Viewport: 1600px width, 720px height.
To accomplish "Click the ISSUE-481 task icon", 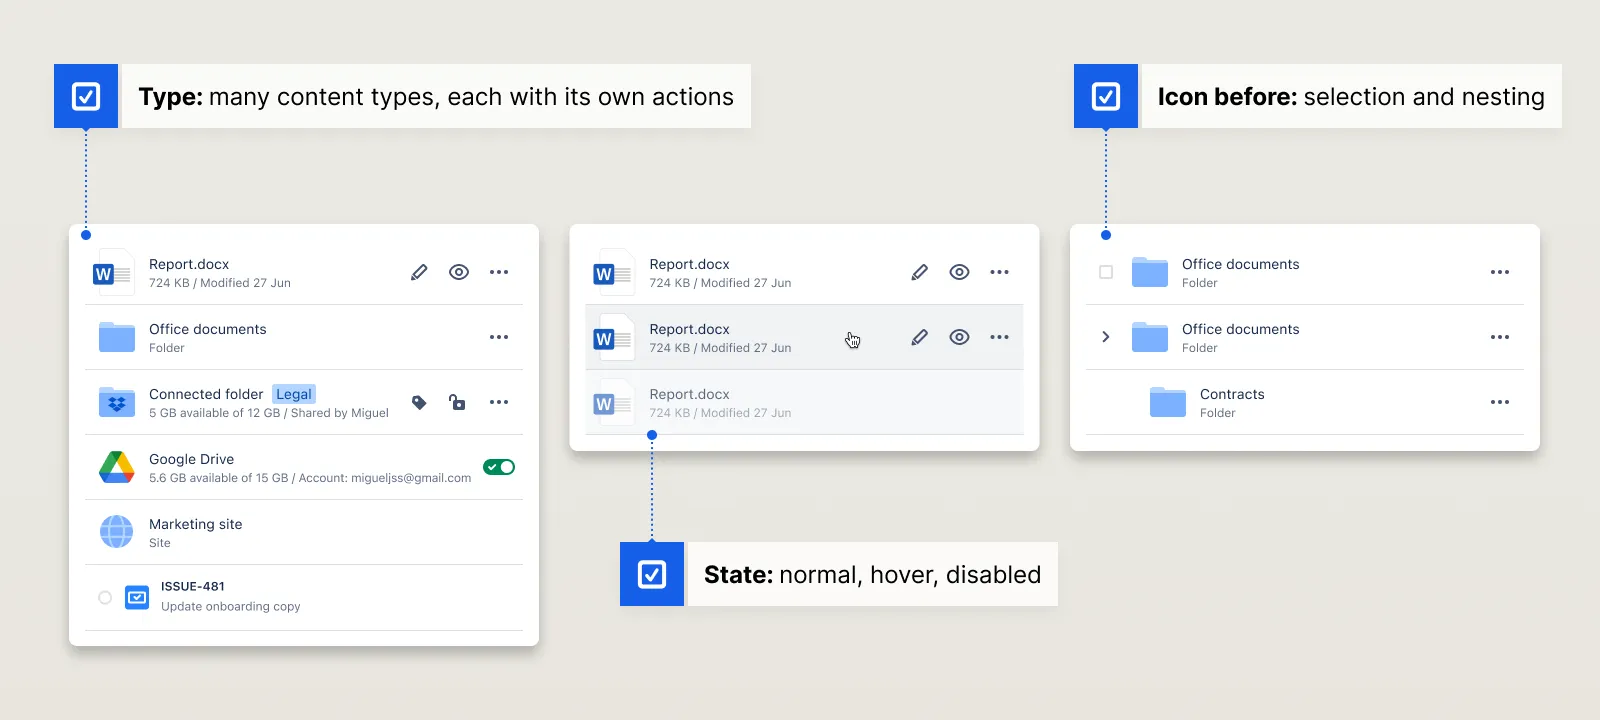I will click(x=137, y=597).
